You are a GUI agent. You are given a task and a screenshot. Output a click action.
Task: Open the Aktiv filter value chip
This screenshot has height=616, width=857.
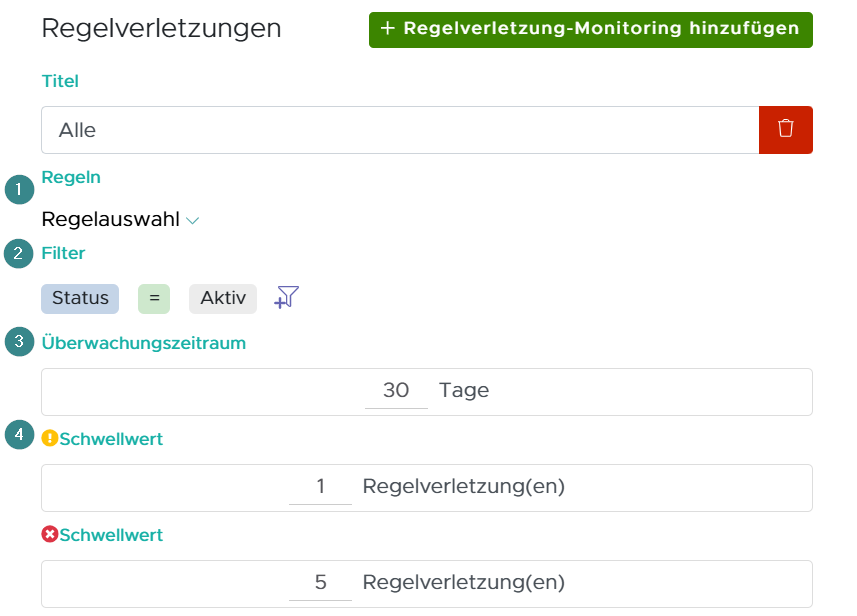222,298
